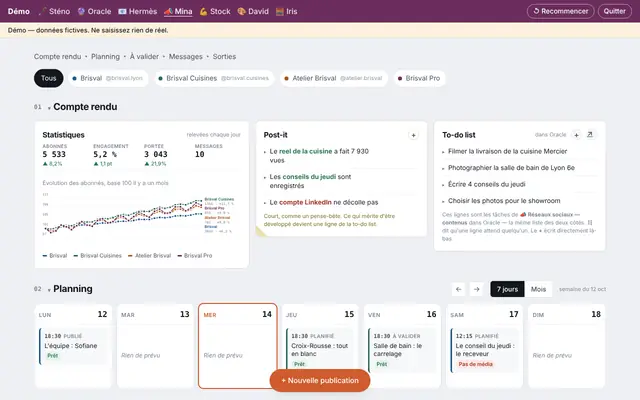
Task: Go to next week arrow
Action: pos(476,289)
